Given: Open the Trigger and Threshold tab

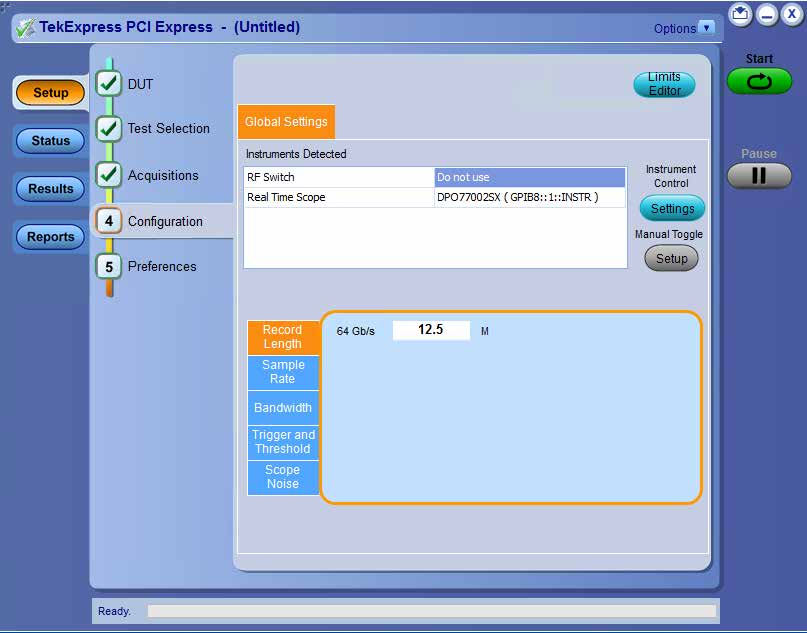Looking at the screenshot, I should tap(283, 442).
